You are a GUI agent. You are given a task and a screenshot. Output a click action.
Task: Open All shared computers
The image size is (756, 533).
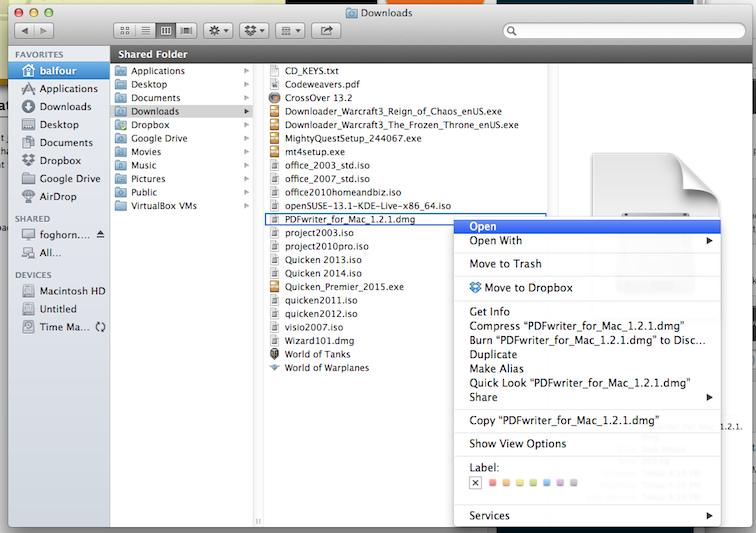[59, 253]
